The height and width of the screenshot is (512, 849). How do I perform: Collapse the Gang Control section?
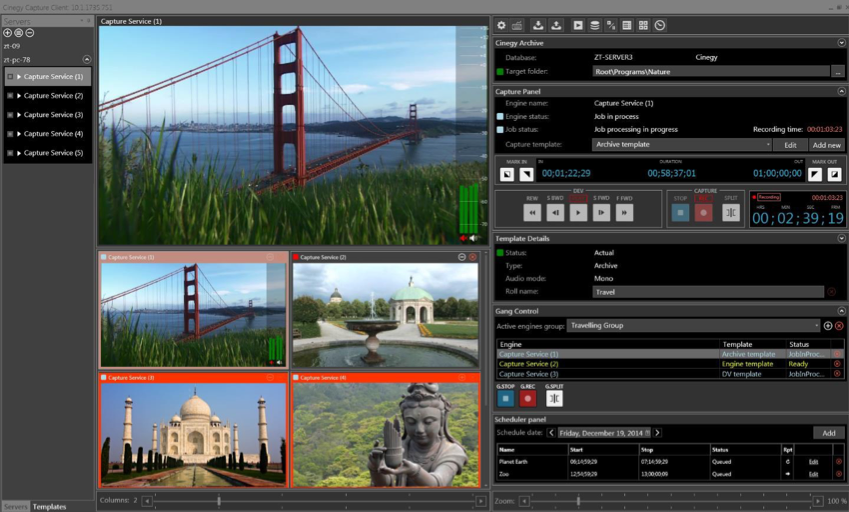(x=841, y=311)
